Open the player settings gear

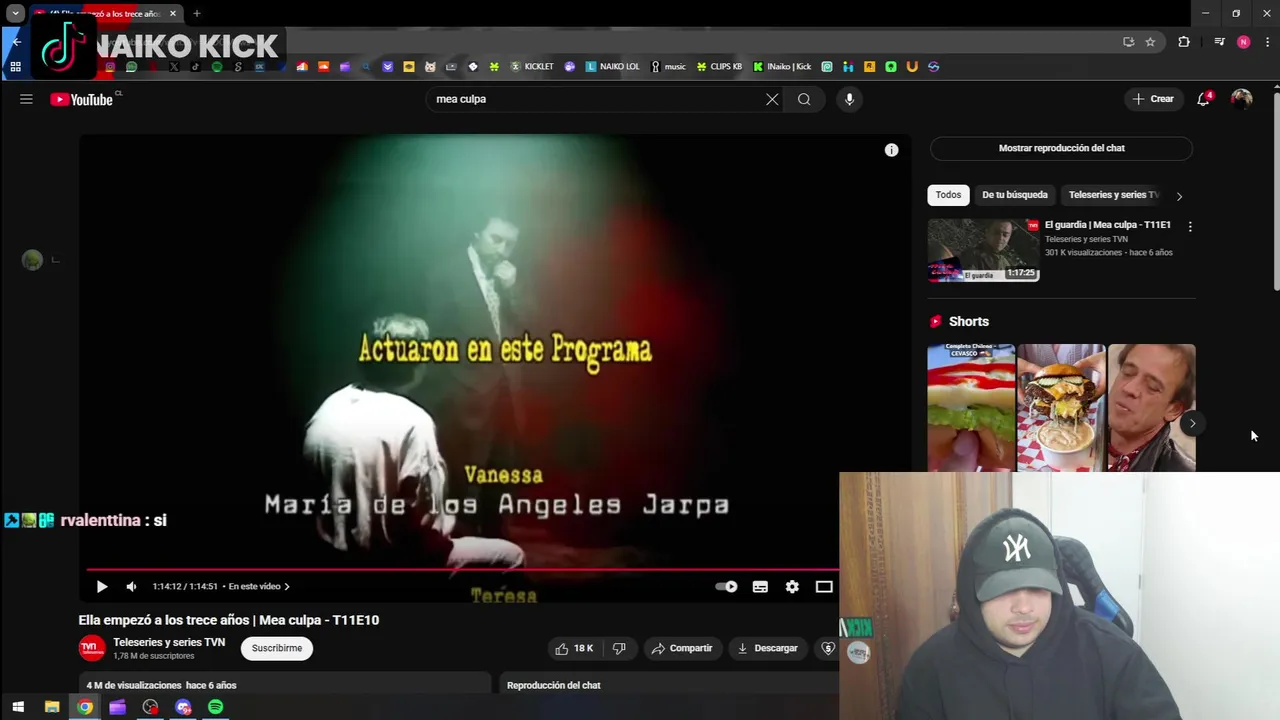pos(792,587)
